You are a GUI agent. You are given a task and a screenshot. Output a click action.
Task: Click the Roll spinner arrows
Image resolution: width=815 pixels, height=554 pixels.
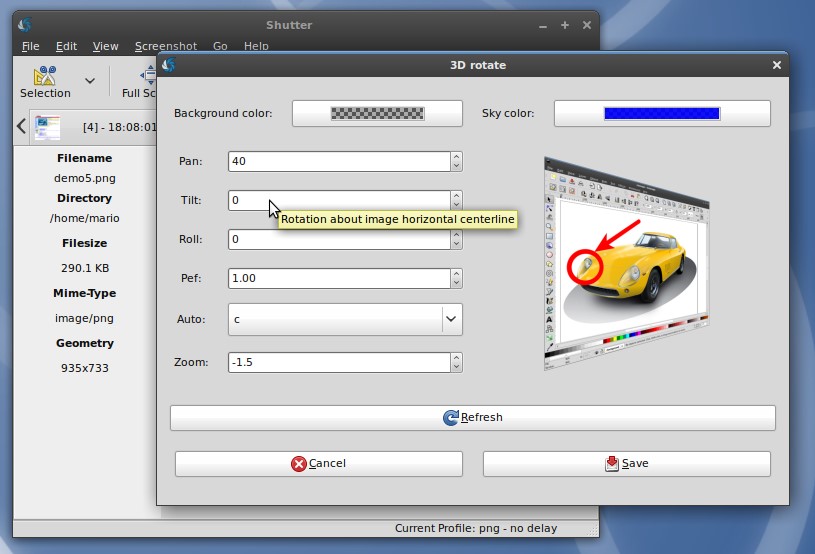[x=457, y=239]
